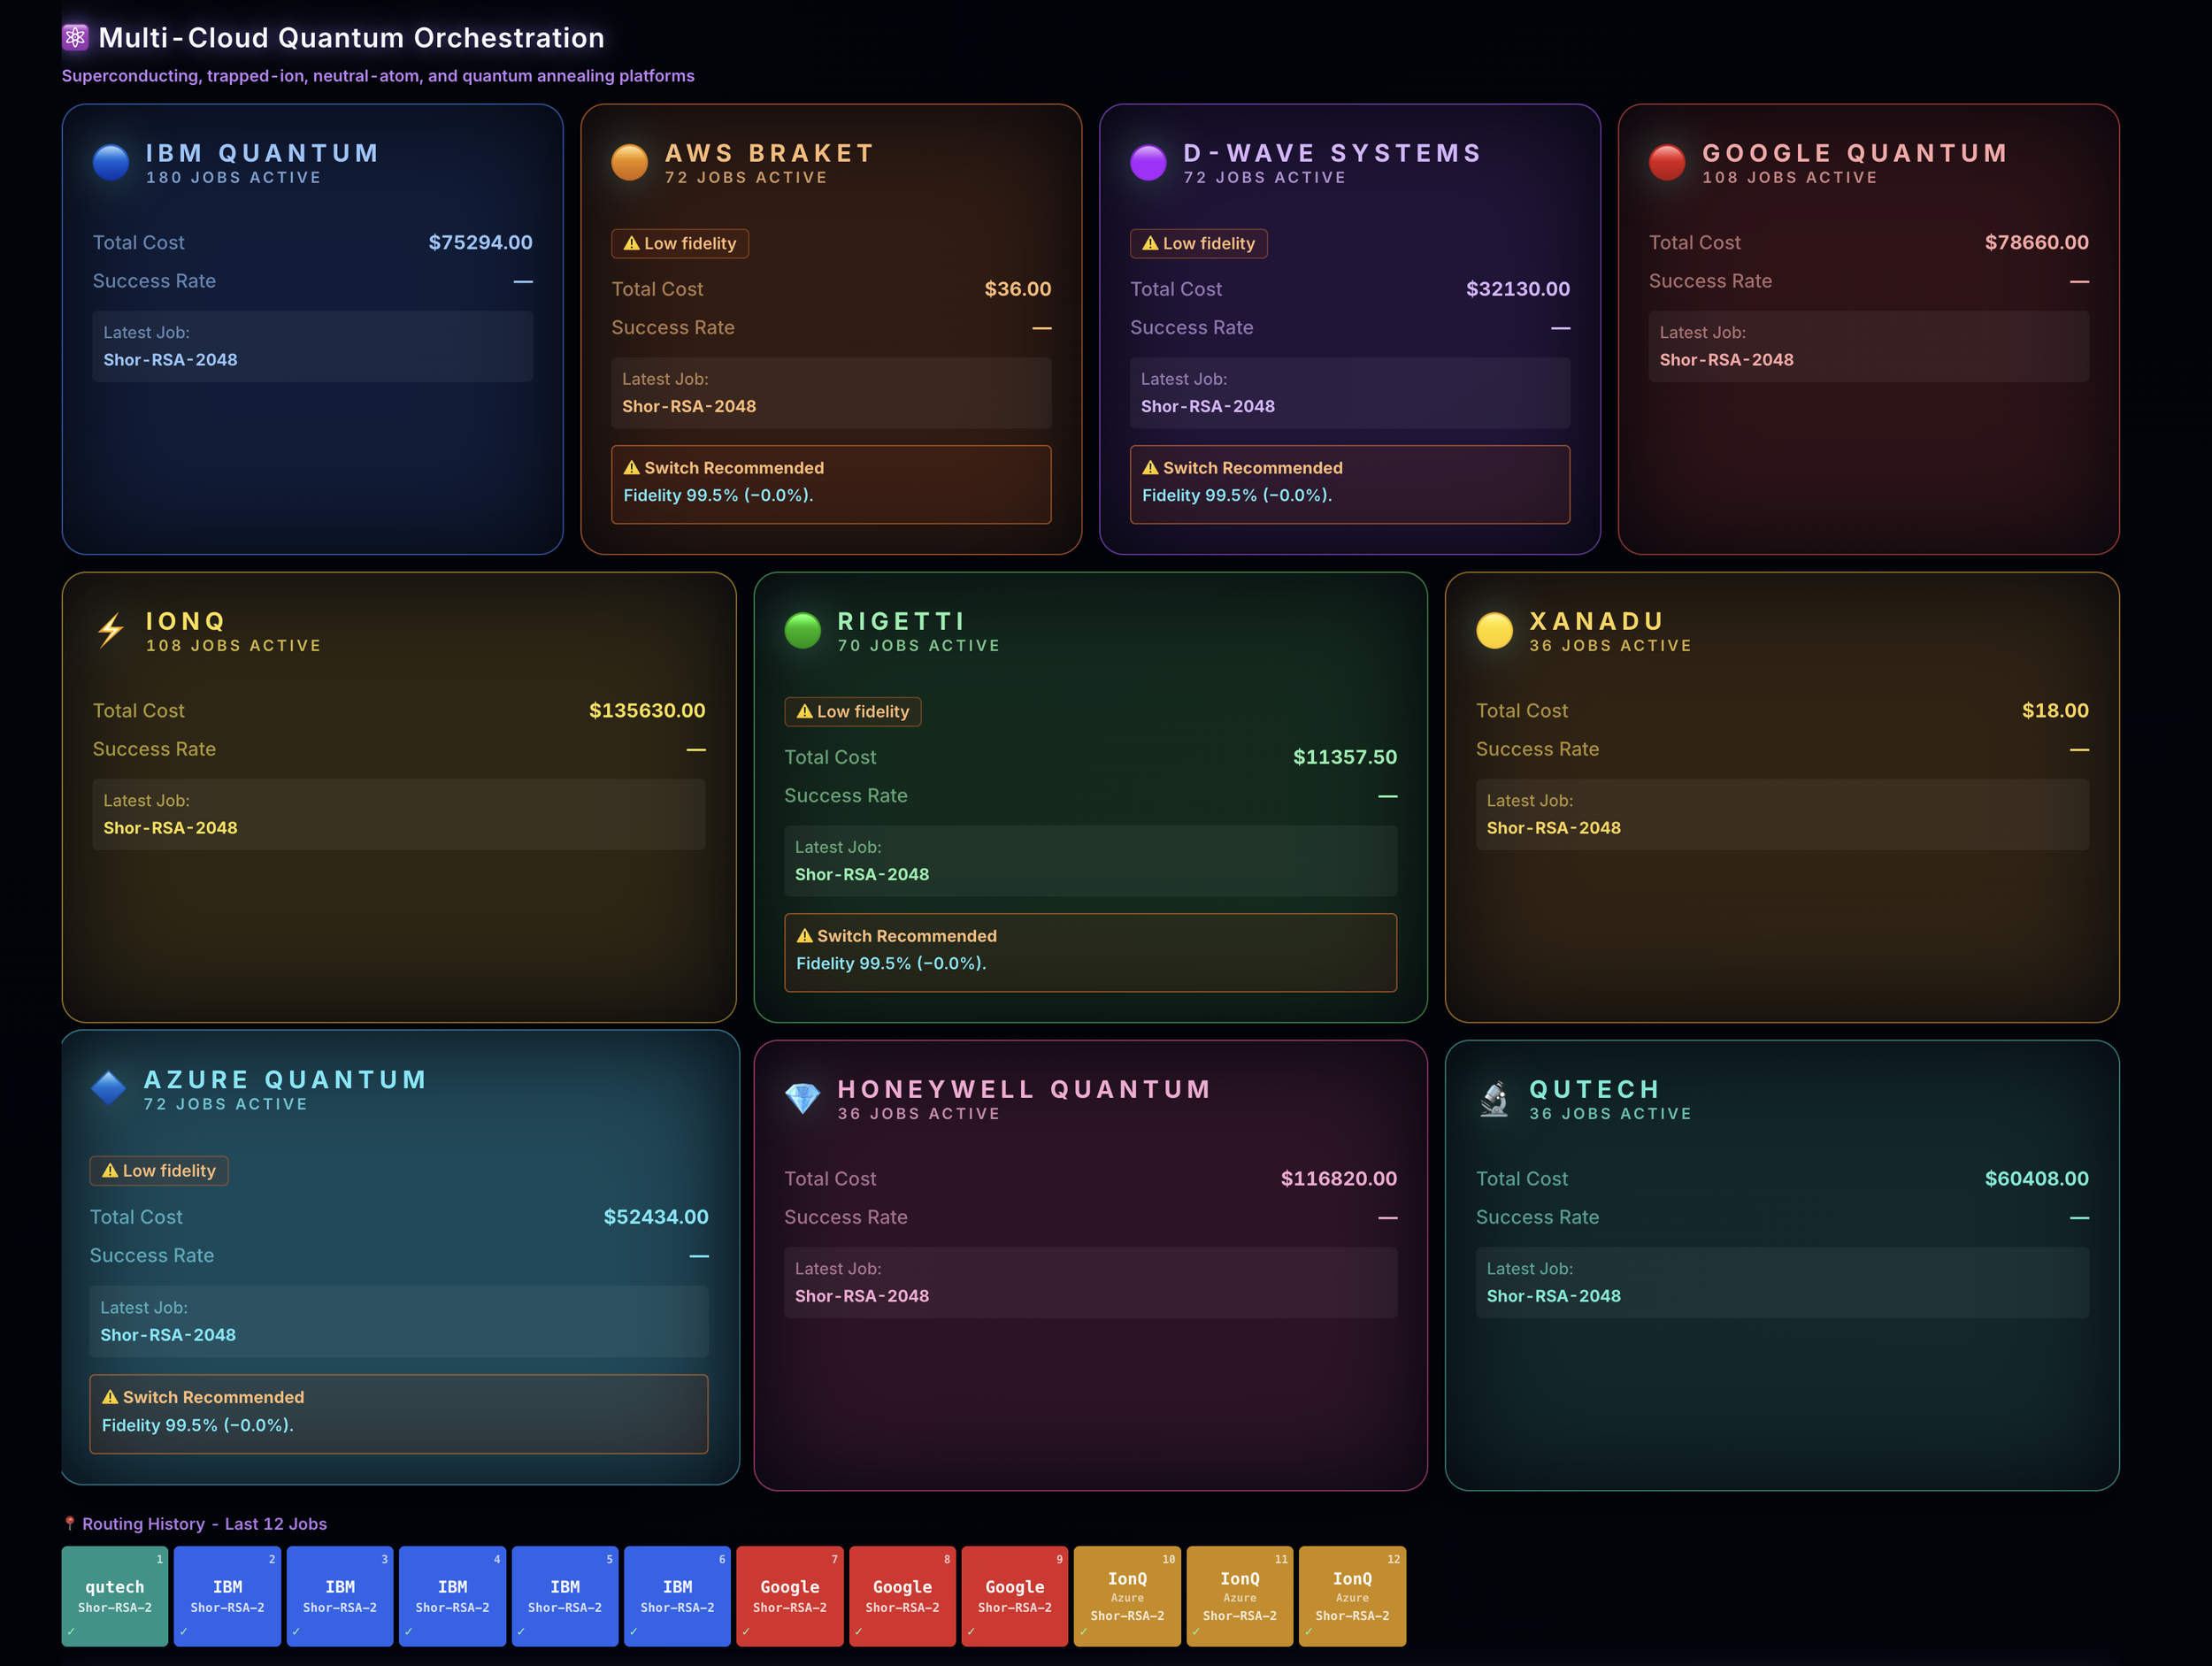The height and width of the screenshot is (1666, 2212).
Task: Select the IBM routing history tile numbered 4
Action: [x=452, y=1595]
